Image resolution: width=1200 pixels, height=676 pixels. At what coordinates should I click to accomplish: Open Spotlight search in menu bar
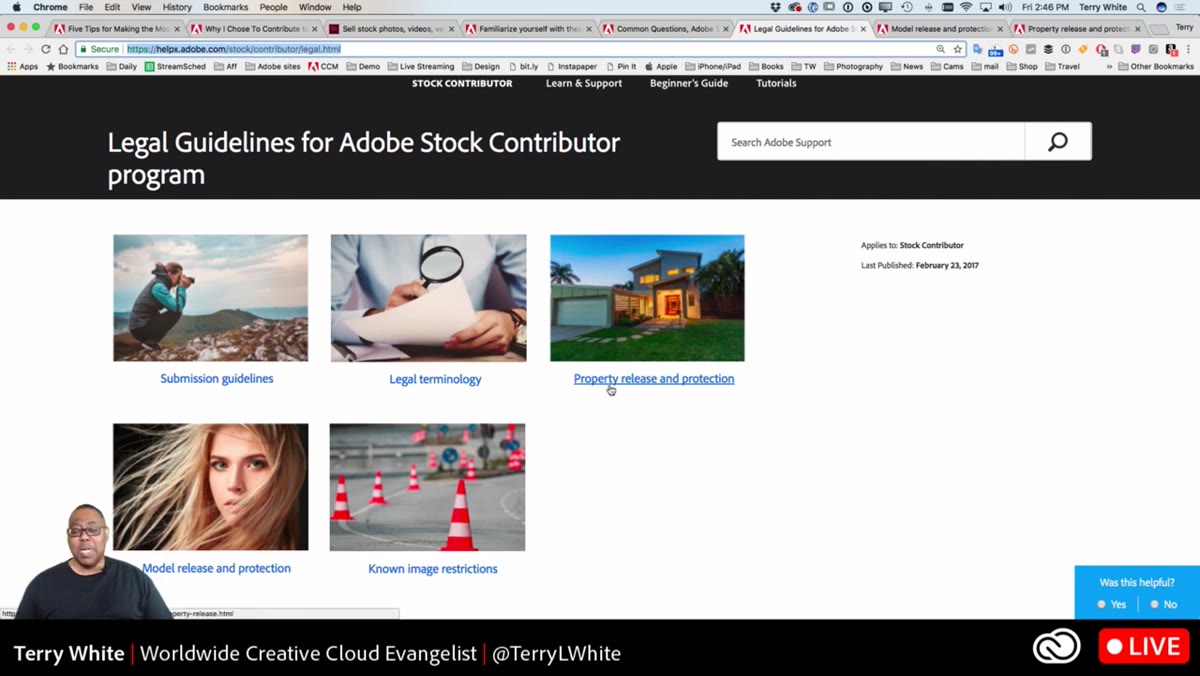1141,7
